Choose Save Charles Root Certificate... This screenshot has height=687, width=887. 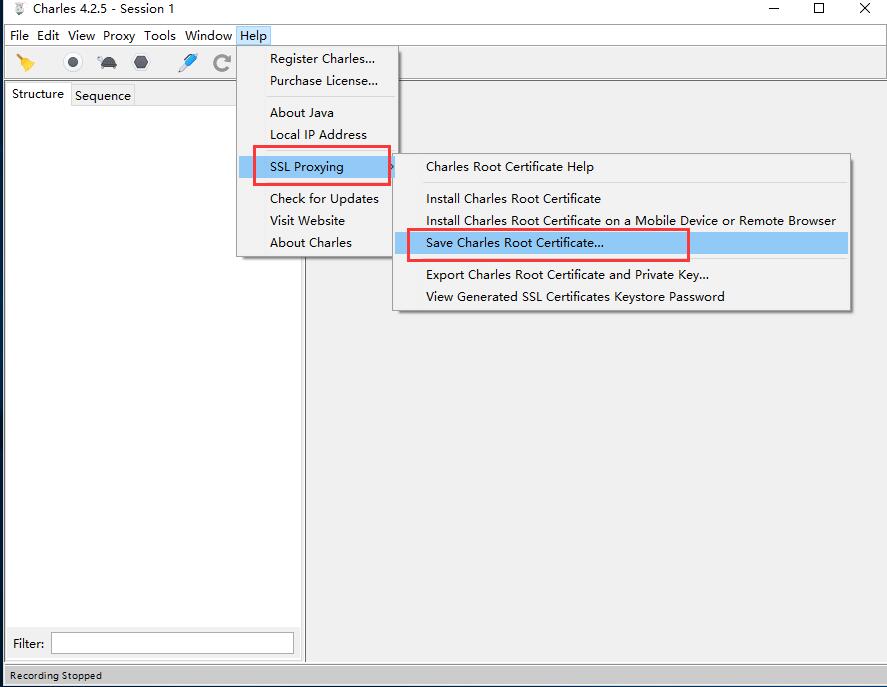click(621, 243)
